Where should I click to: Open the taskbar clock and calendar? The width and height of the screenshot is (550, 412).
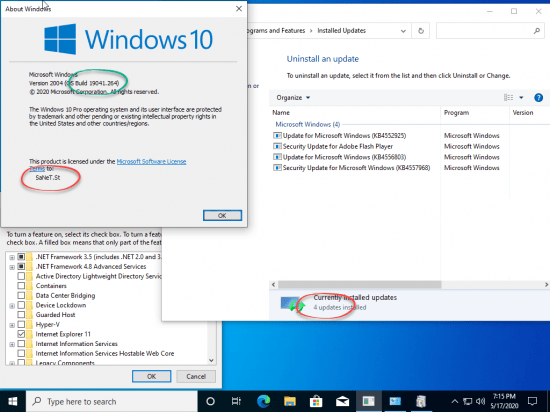504,401
